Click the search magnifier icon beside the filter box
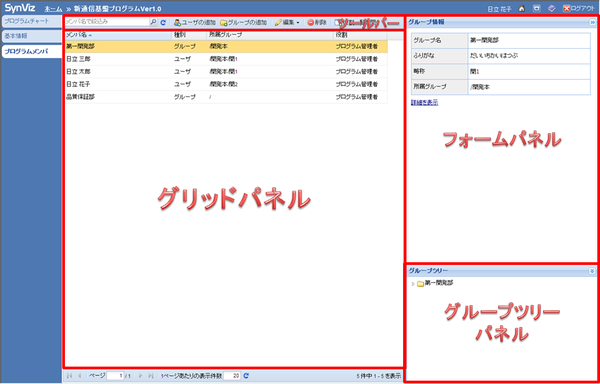This screenshot has width=600, height=384. 153,23
